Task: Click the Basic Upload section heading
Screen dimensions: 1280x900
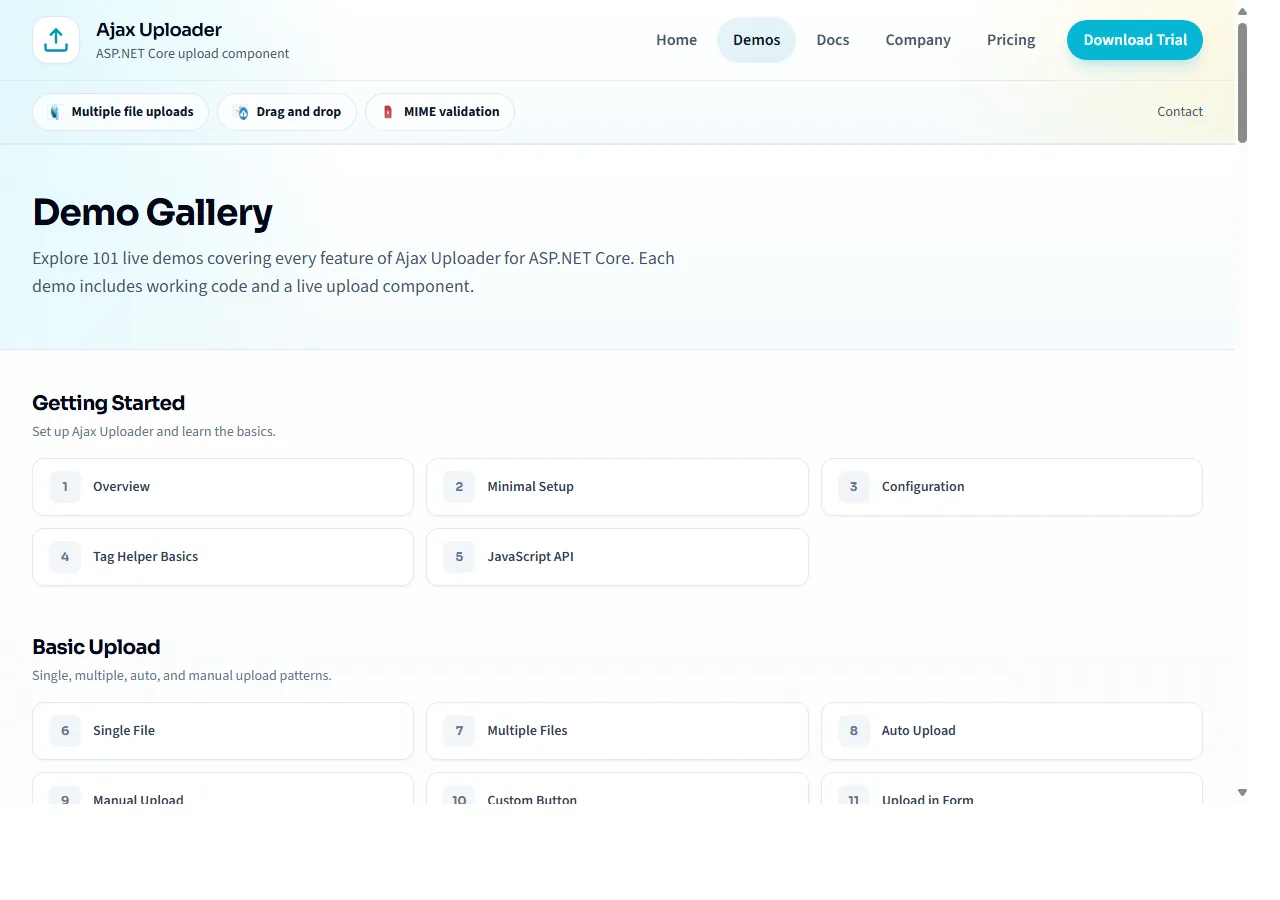Action: [x=96, y=647]
